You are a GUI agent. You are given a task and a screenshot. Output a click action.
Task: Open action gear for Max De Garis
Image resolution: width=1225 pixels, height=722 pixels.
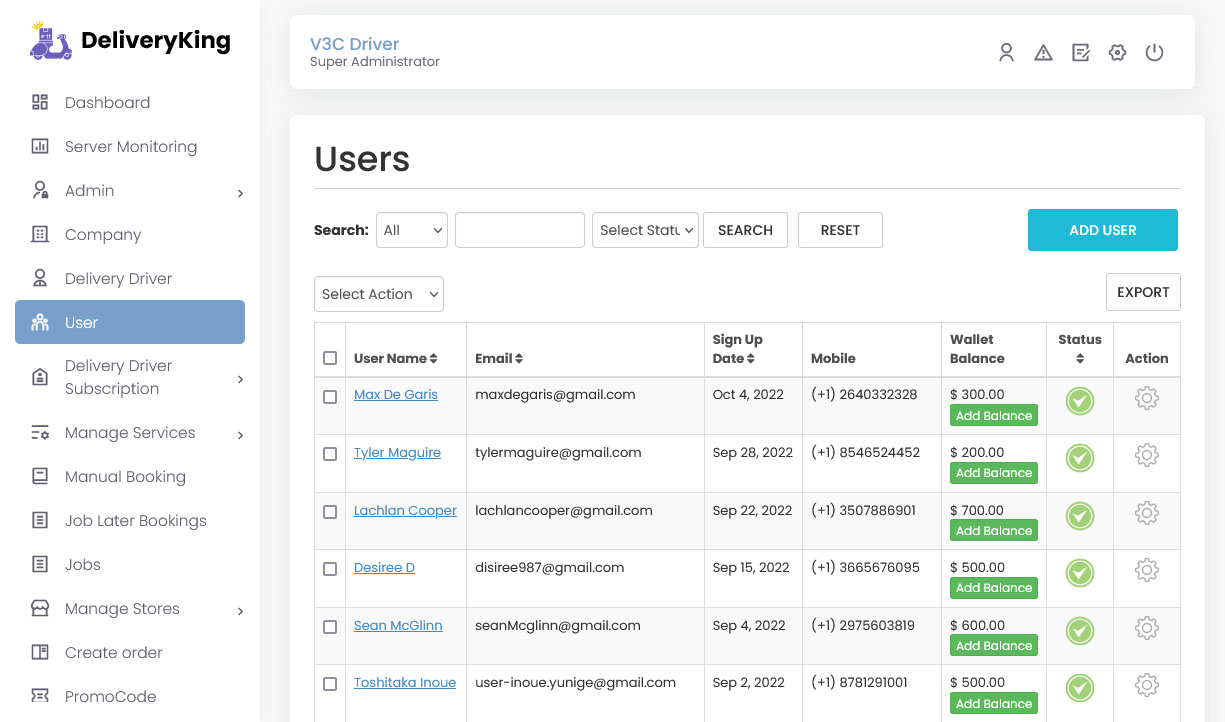[1146, 398]
